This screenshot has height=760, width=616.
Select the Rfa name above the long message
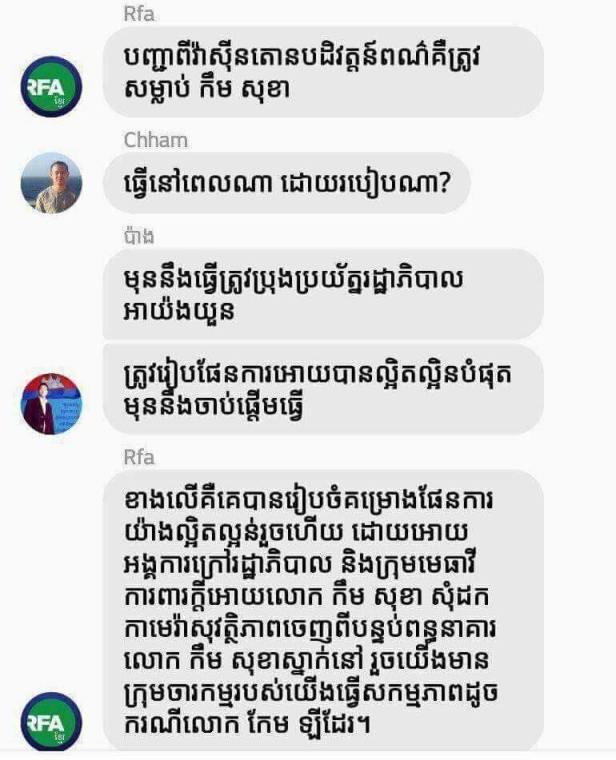[139, 457]
